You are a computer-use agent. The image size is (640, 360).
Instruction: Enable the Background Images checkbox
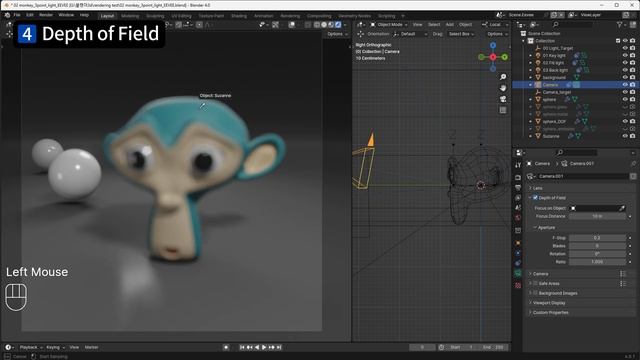[x=535, y=293]
